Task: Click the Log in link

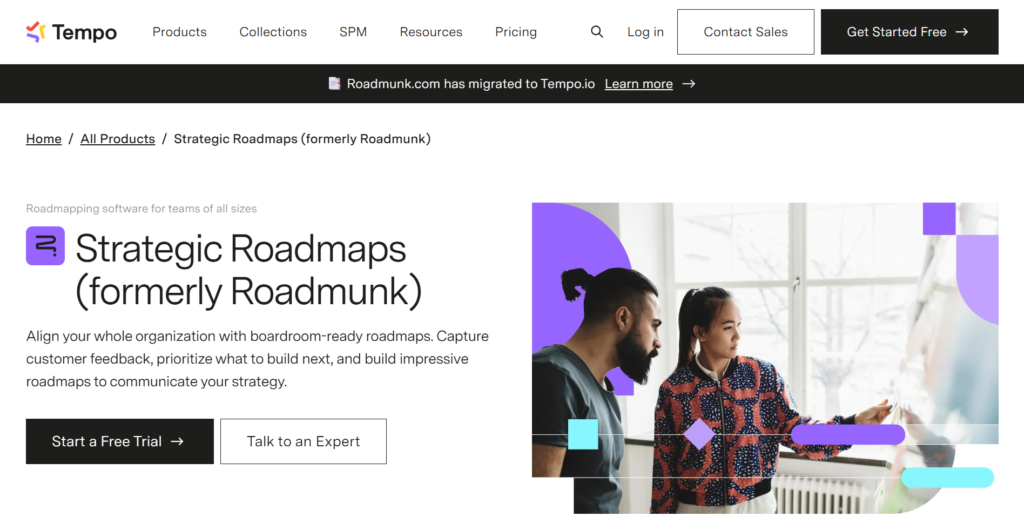Action: (645, 32)
